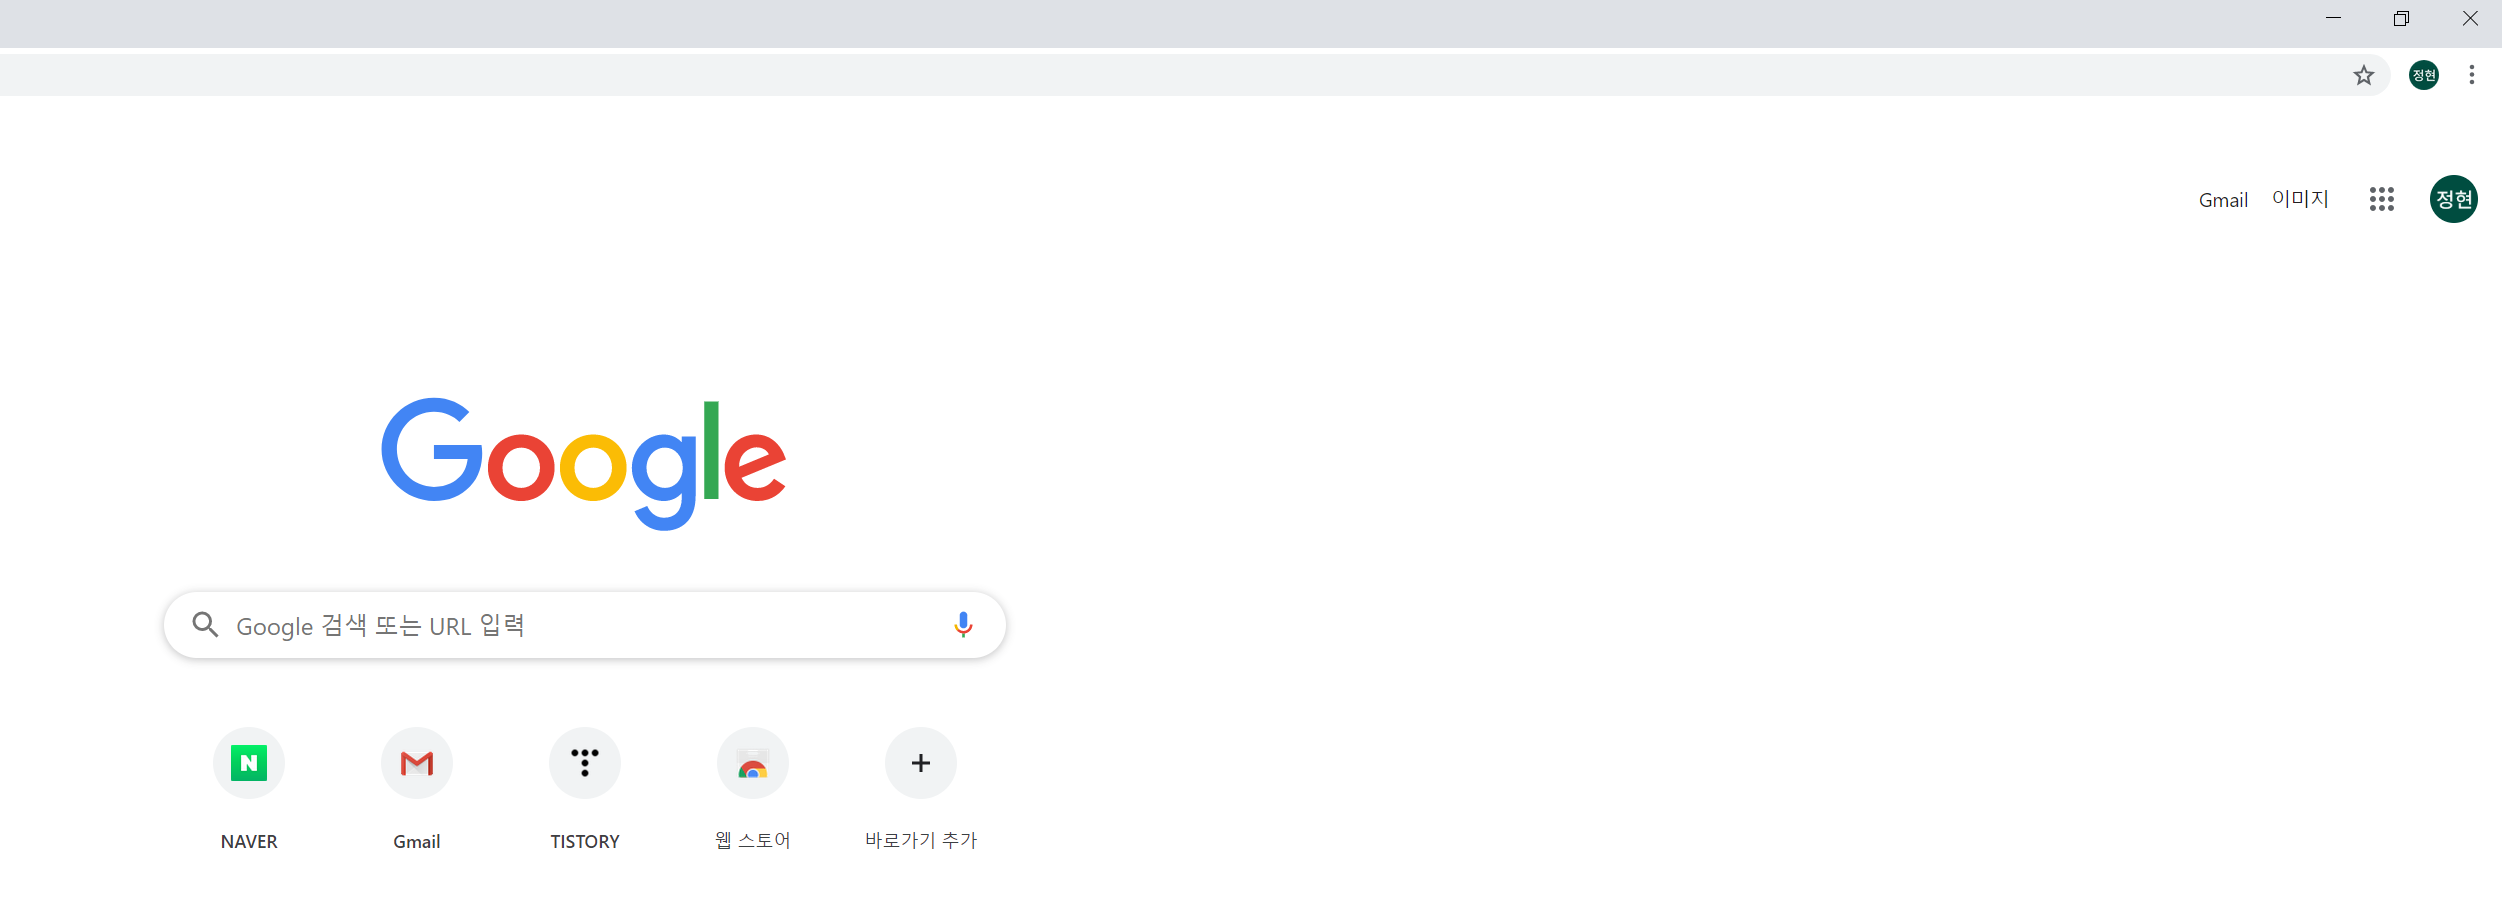Viewport: 2502px width, 920px height.
Task: Click the 웹 스토어 shortcut label
Action: pos(753,841)
